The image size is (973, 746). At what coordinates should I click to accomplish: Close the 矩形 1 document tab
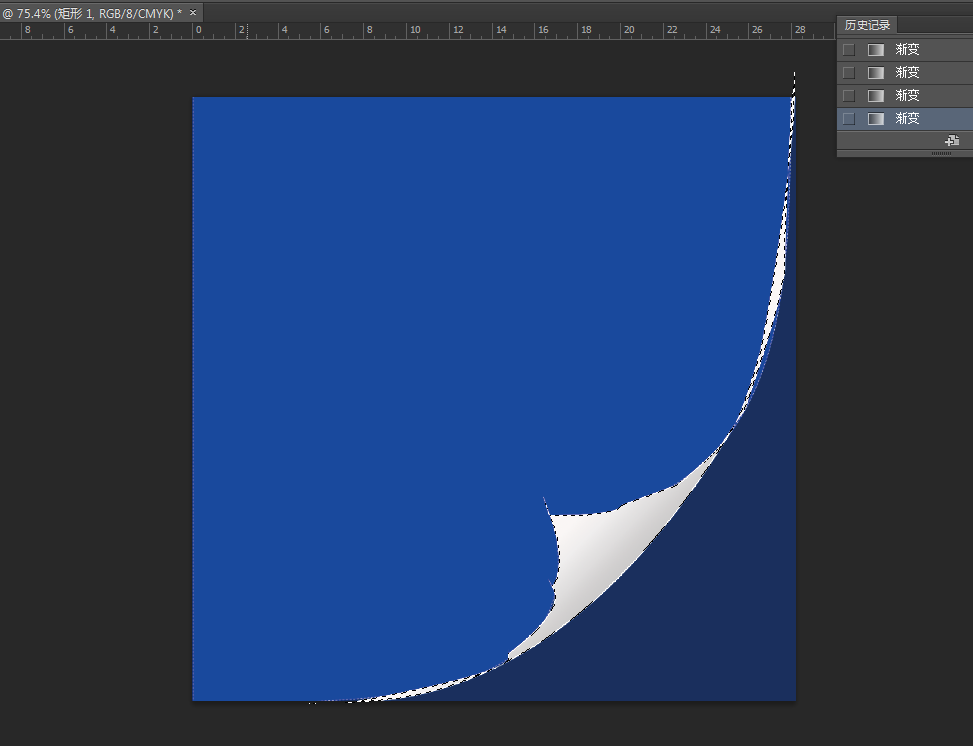tap(193, 13)
